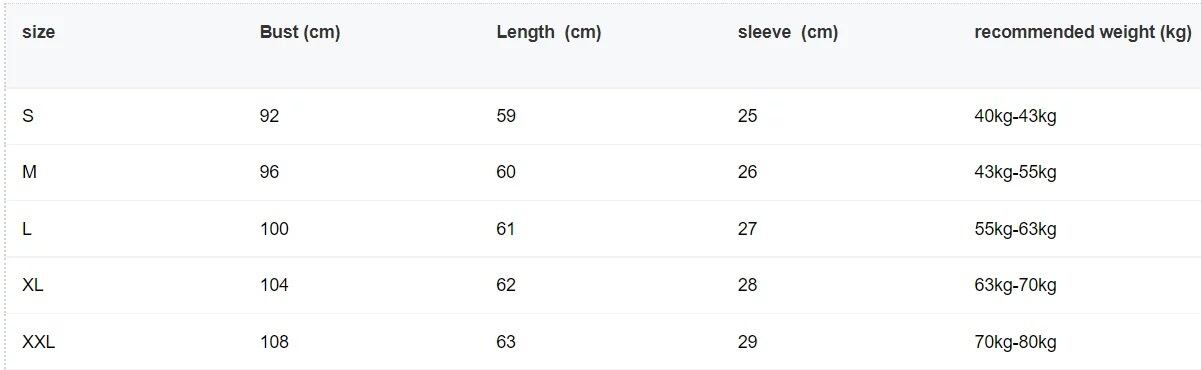Select the weight range 70kg-80kg
The height and width of the screenshot is (370, 1201).
[1015, 342]
